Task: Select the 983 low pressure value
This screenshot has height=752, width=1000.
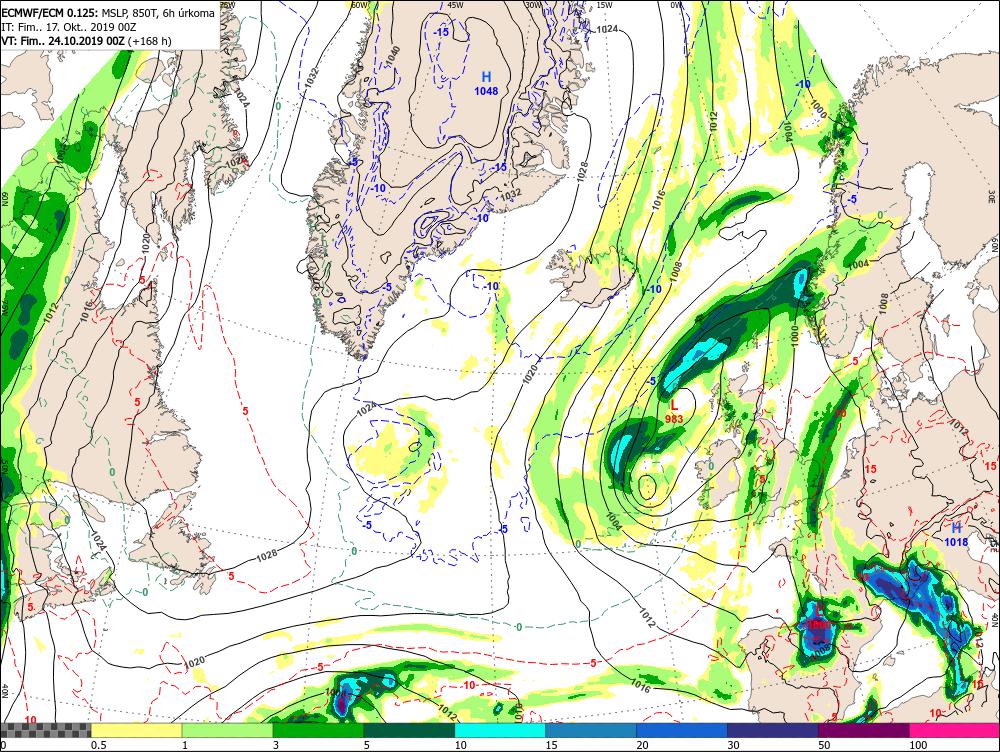Action: point(673,419)
